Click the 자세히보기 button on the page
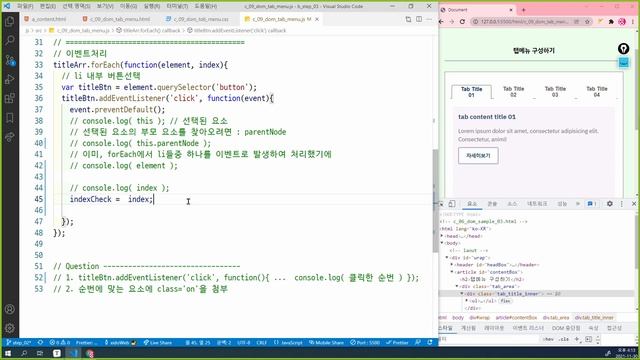The height and width of the screenshot is (360, 640). (x=478, y=156)
